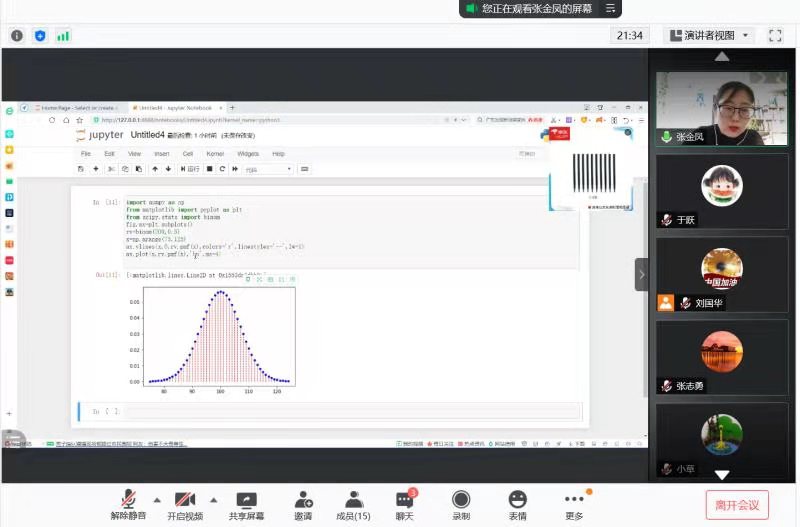Open the 演讲者视图 view layout dropdown
The width and height of the screenshot is (800, 527).
(708, 35)
